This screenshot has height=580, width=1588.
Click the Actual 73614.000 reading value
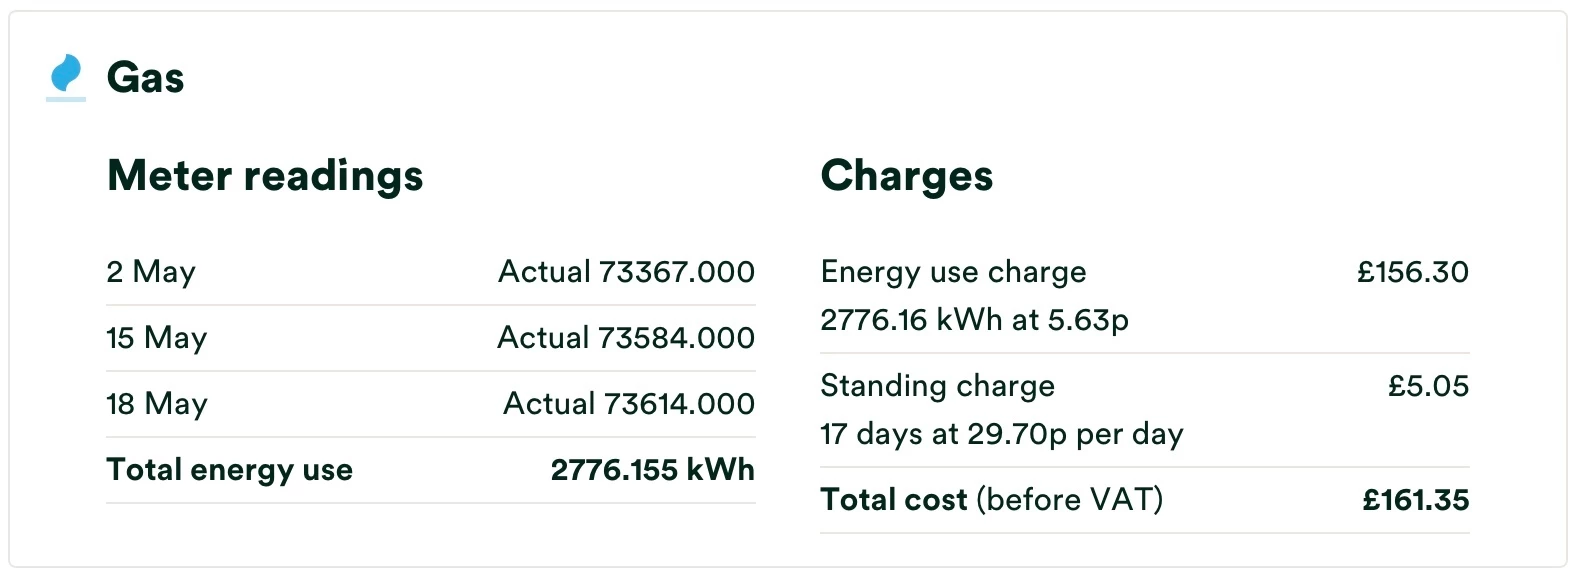(x=629, y=404)
